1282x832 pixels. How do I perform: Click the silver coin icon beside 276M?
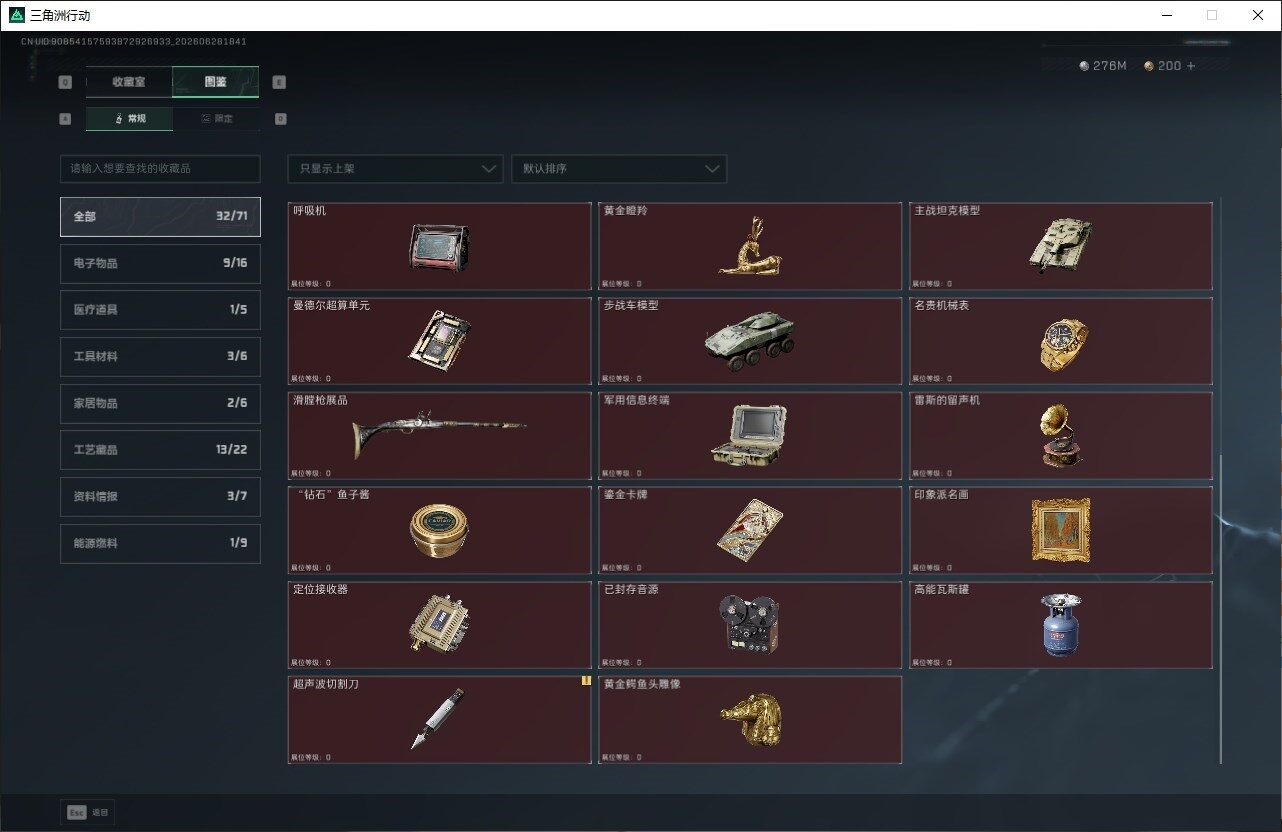point(1085,66)
